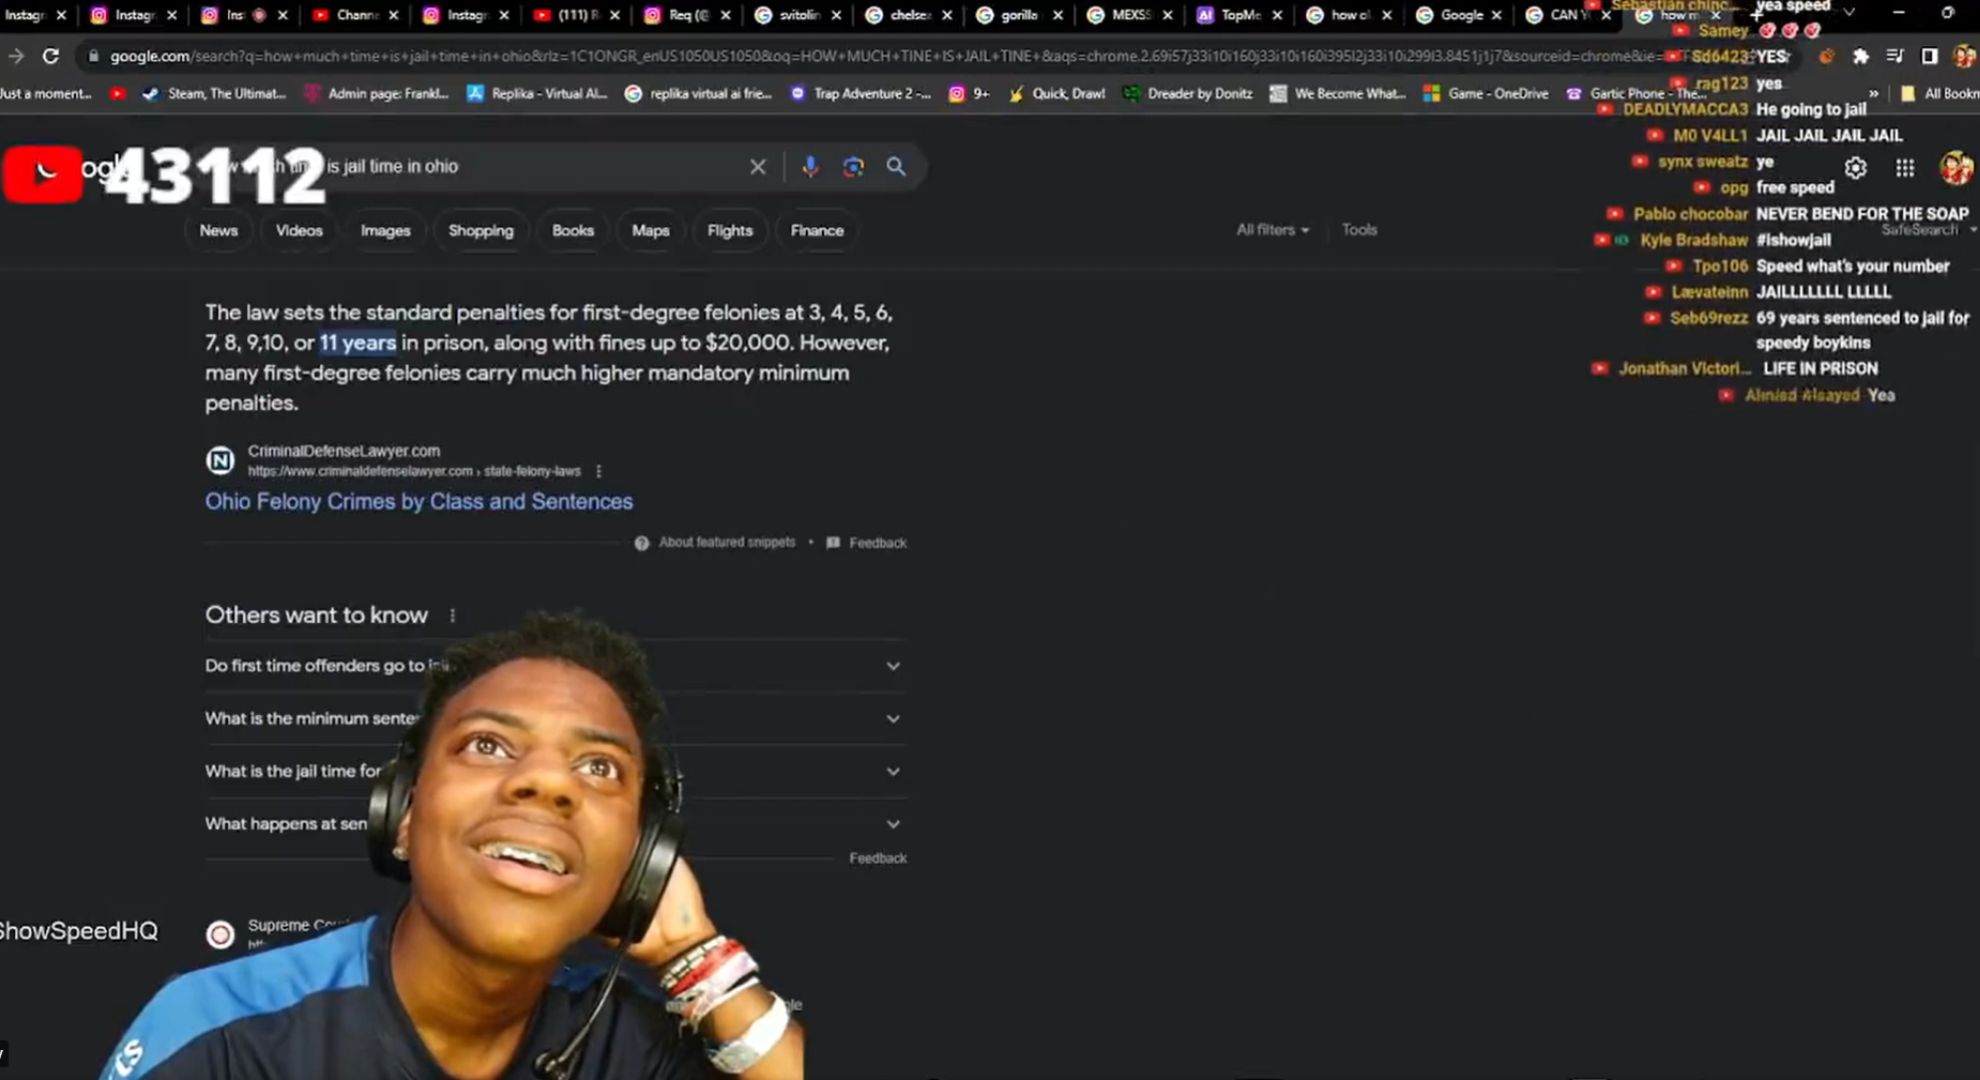
Task: Click the Tools button
Action: [1359, 230]
